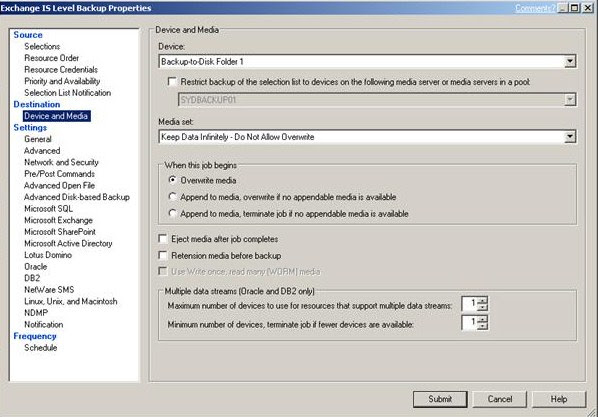The image size is (598, 417).
Task: Cancel the backup properties dialog
Action: pos(500,399)
